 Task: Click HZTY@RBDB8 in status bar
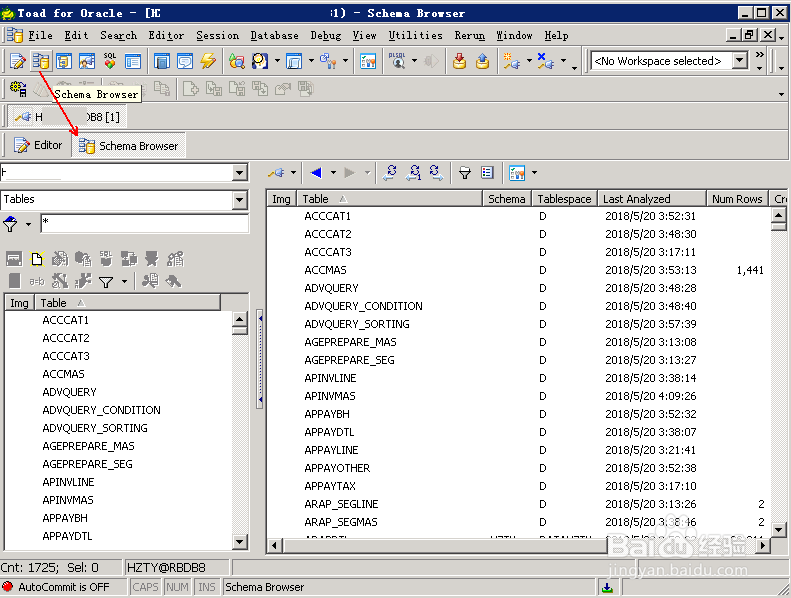(x=166, y=568)
